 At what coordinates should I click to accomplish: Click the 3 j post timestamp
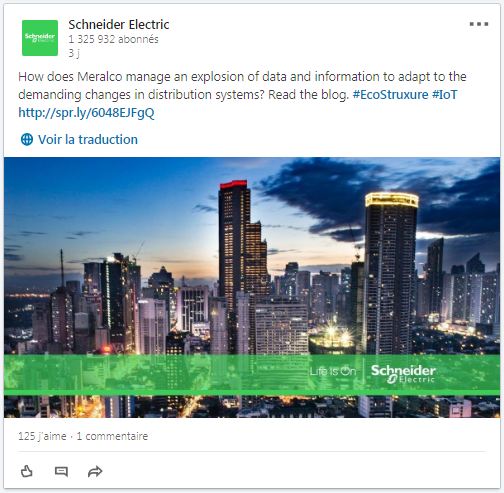coord(74,53)
